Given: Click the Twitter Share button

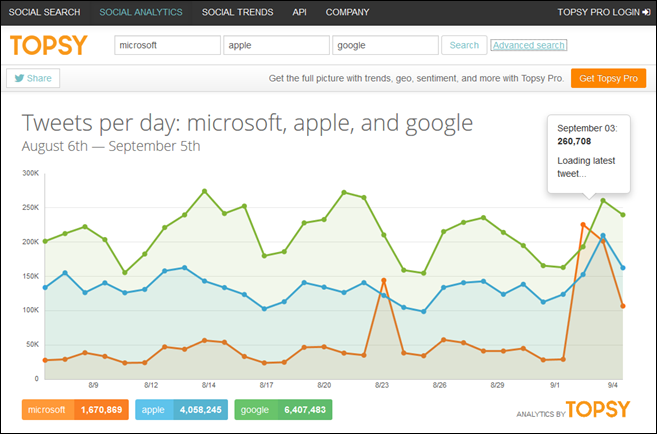Looking at the screenshot, I should [33, 78].
